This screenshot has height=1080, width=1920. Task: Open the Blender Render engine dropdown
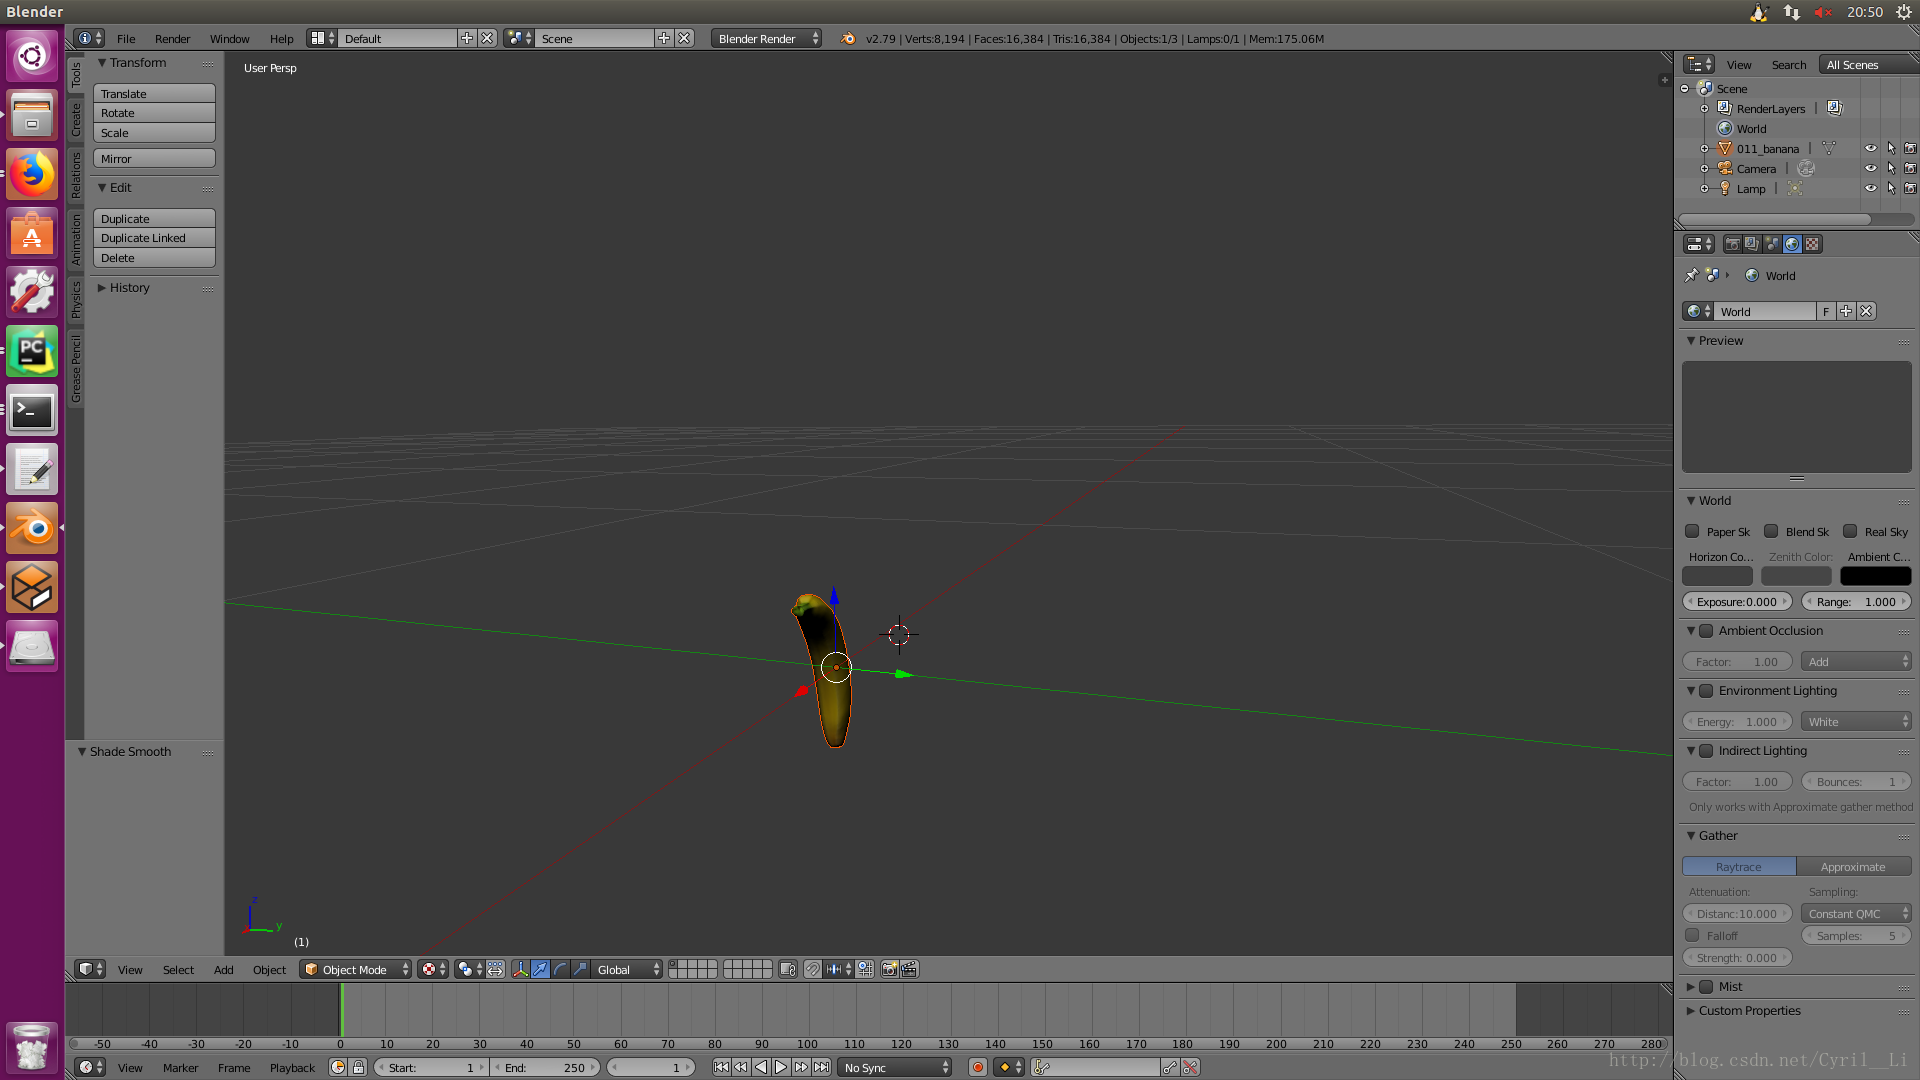[766, 38]
